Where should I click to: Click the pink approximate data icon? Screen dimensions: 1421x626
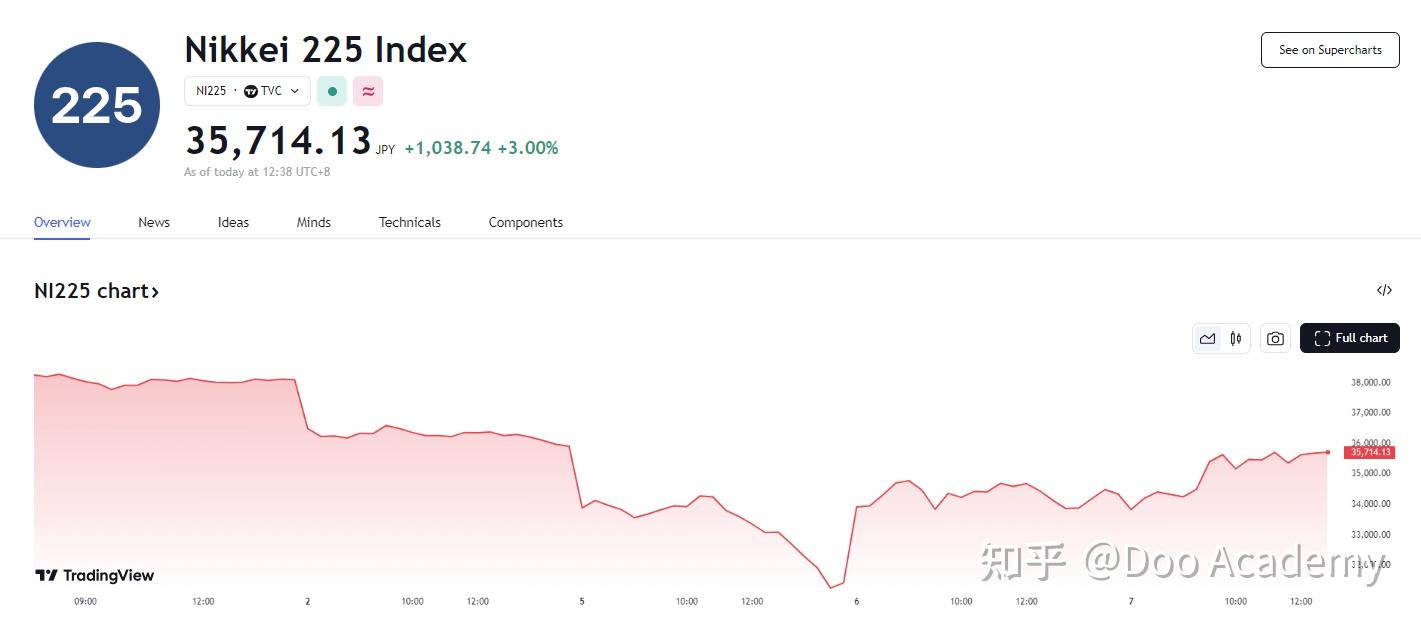368,91
